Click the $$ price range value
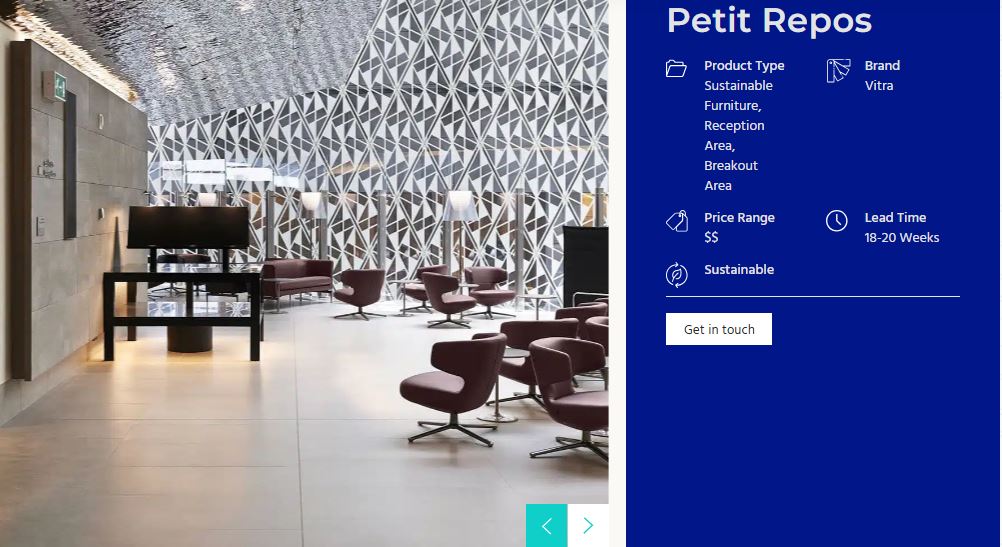 pos(711,238)
